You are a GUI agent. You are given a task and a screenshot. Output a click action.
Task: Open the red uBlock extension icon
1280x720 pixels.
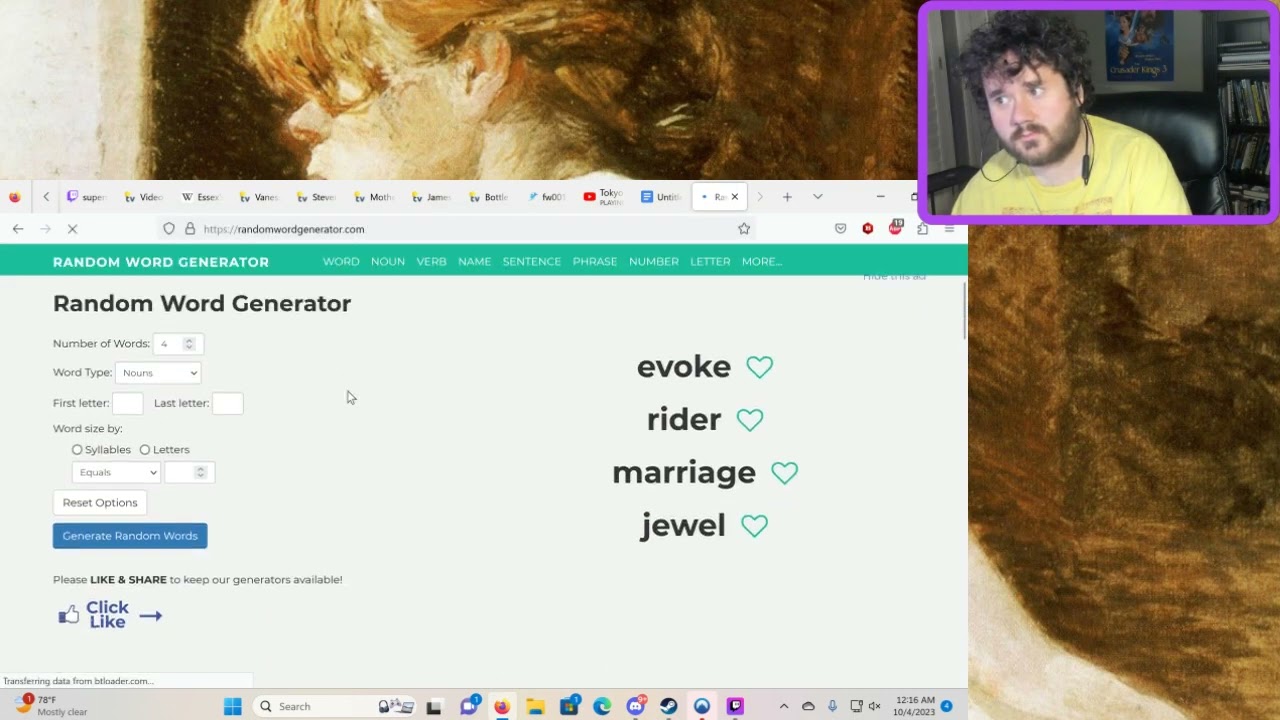click(868, 229)
